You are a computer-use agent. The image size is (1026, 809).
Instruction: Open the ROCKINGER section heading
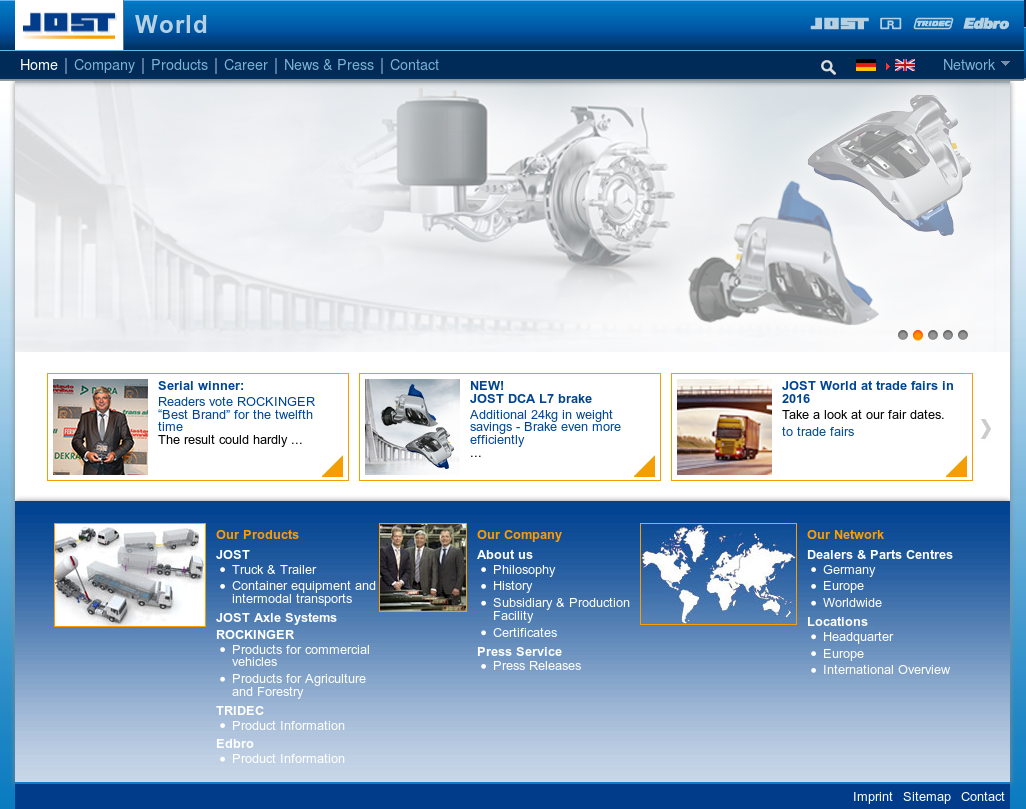pos(255,635)
